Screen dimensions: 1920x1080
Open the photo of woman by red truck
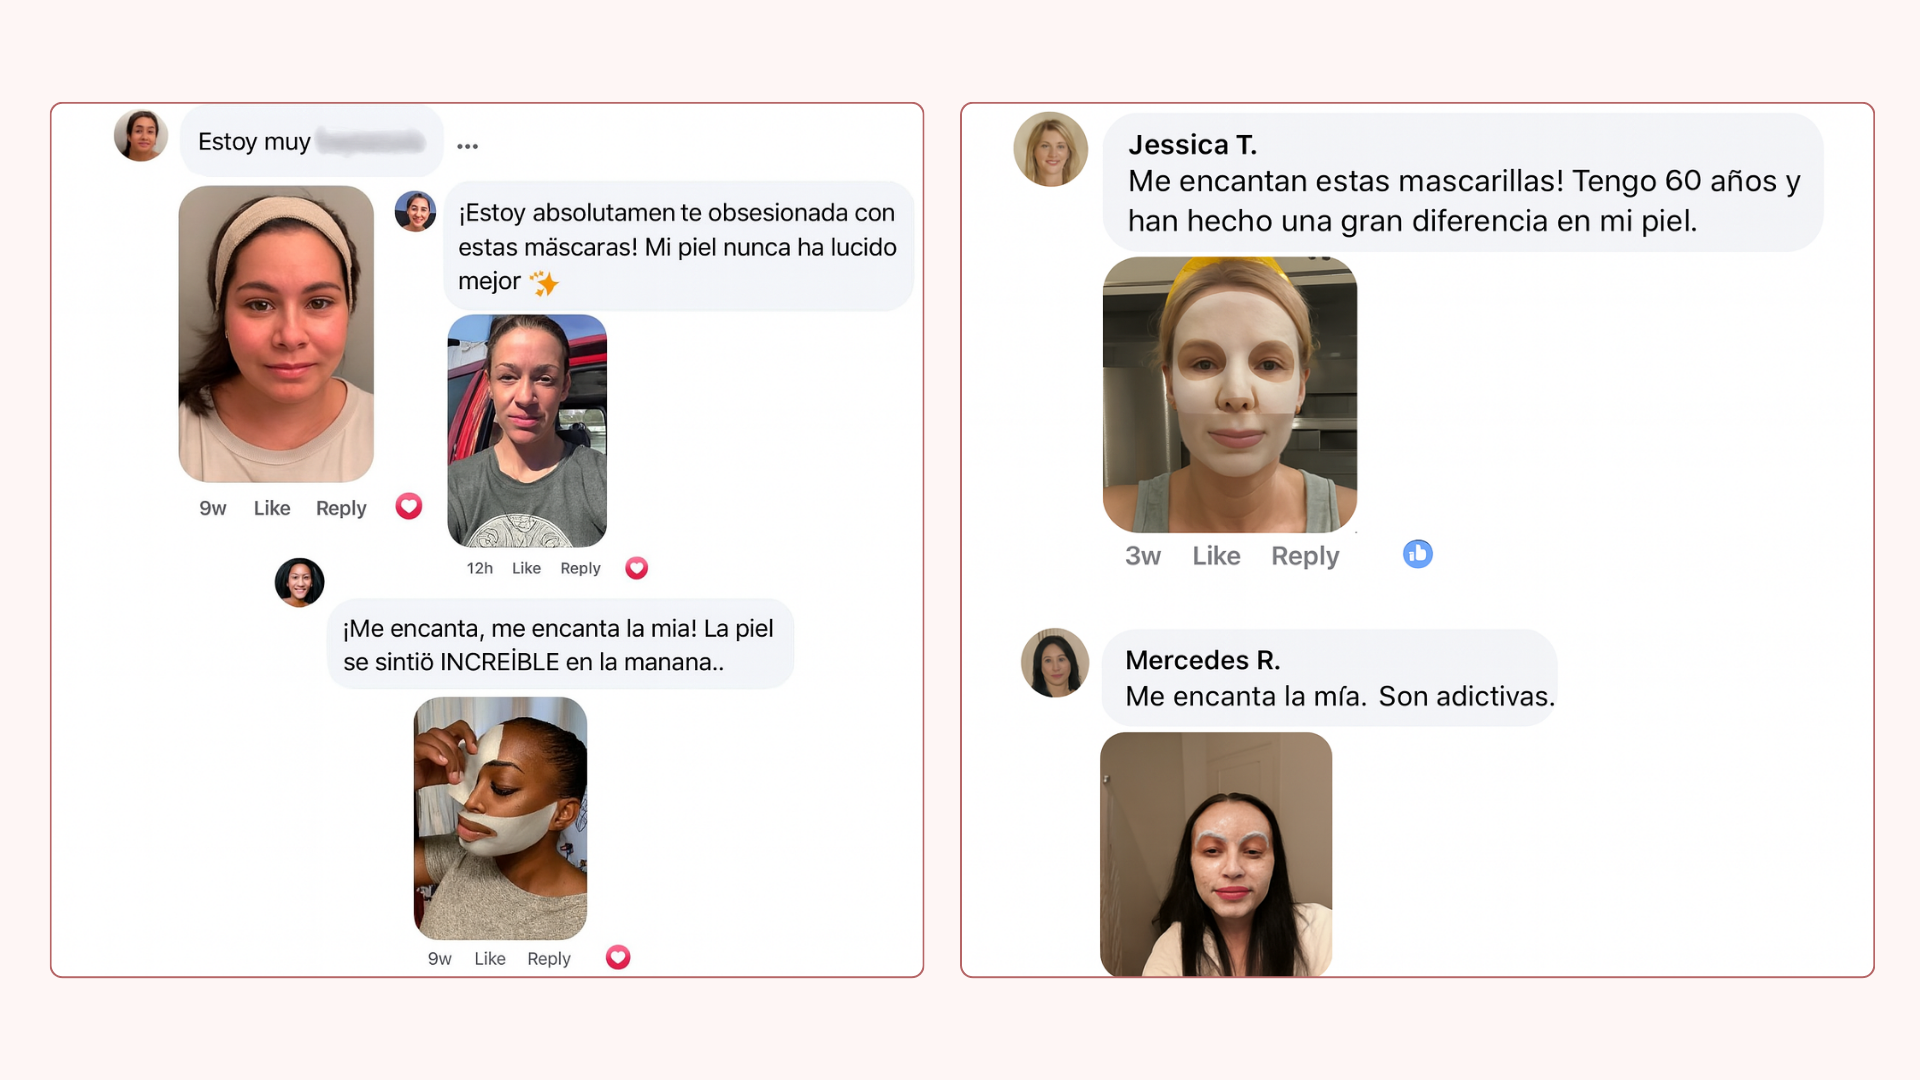[x=527, y=431]
